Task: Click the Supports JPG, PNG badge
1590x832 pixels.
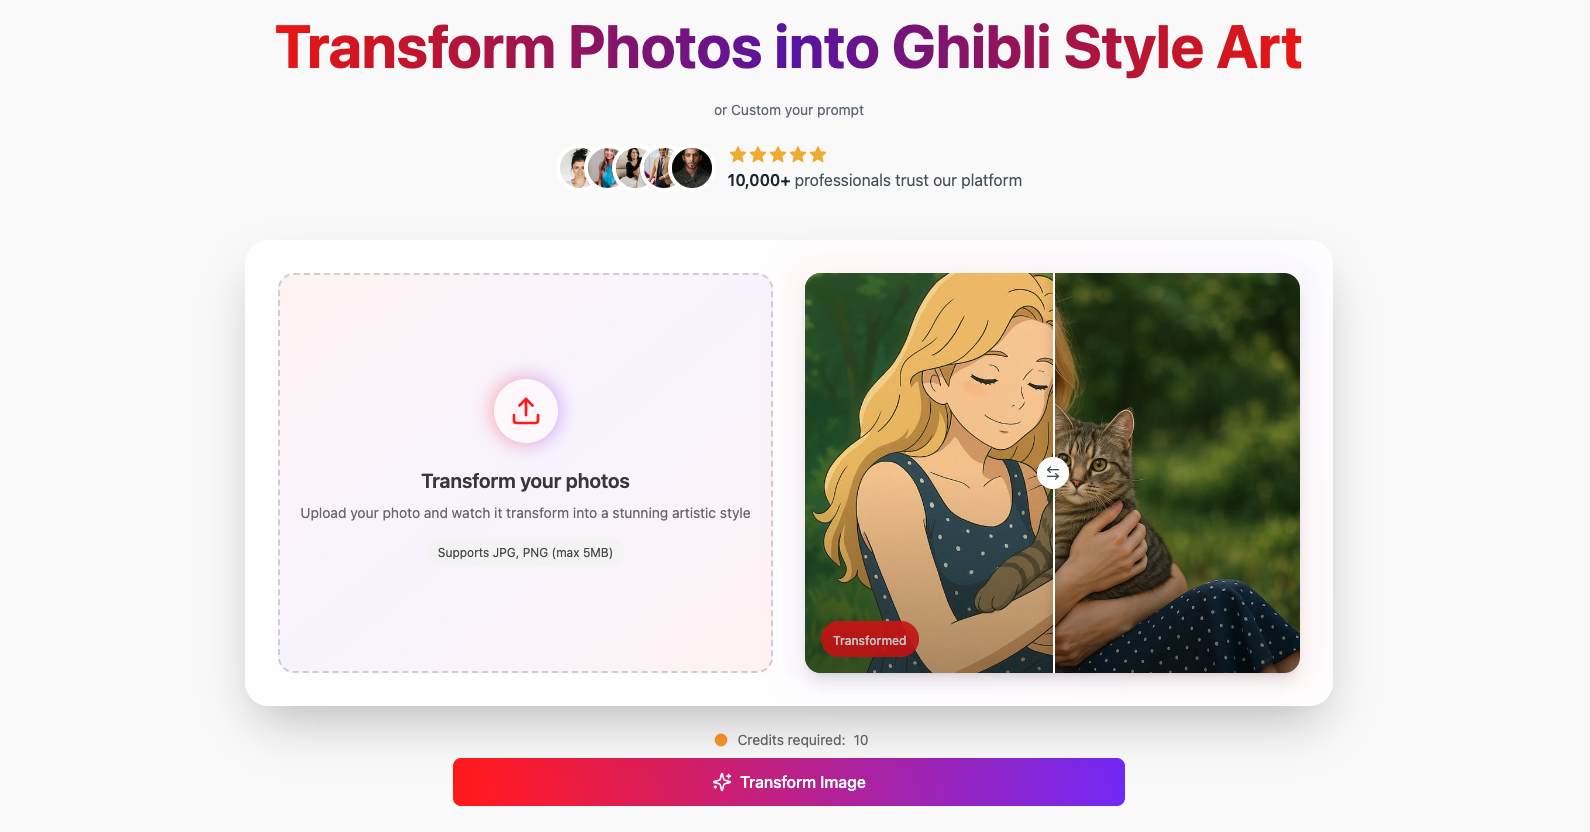Action: 525,553
